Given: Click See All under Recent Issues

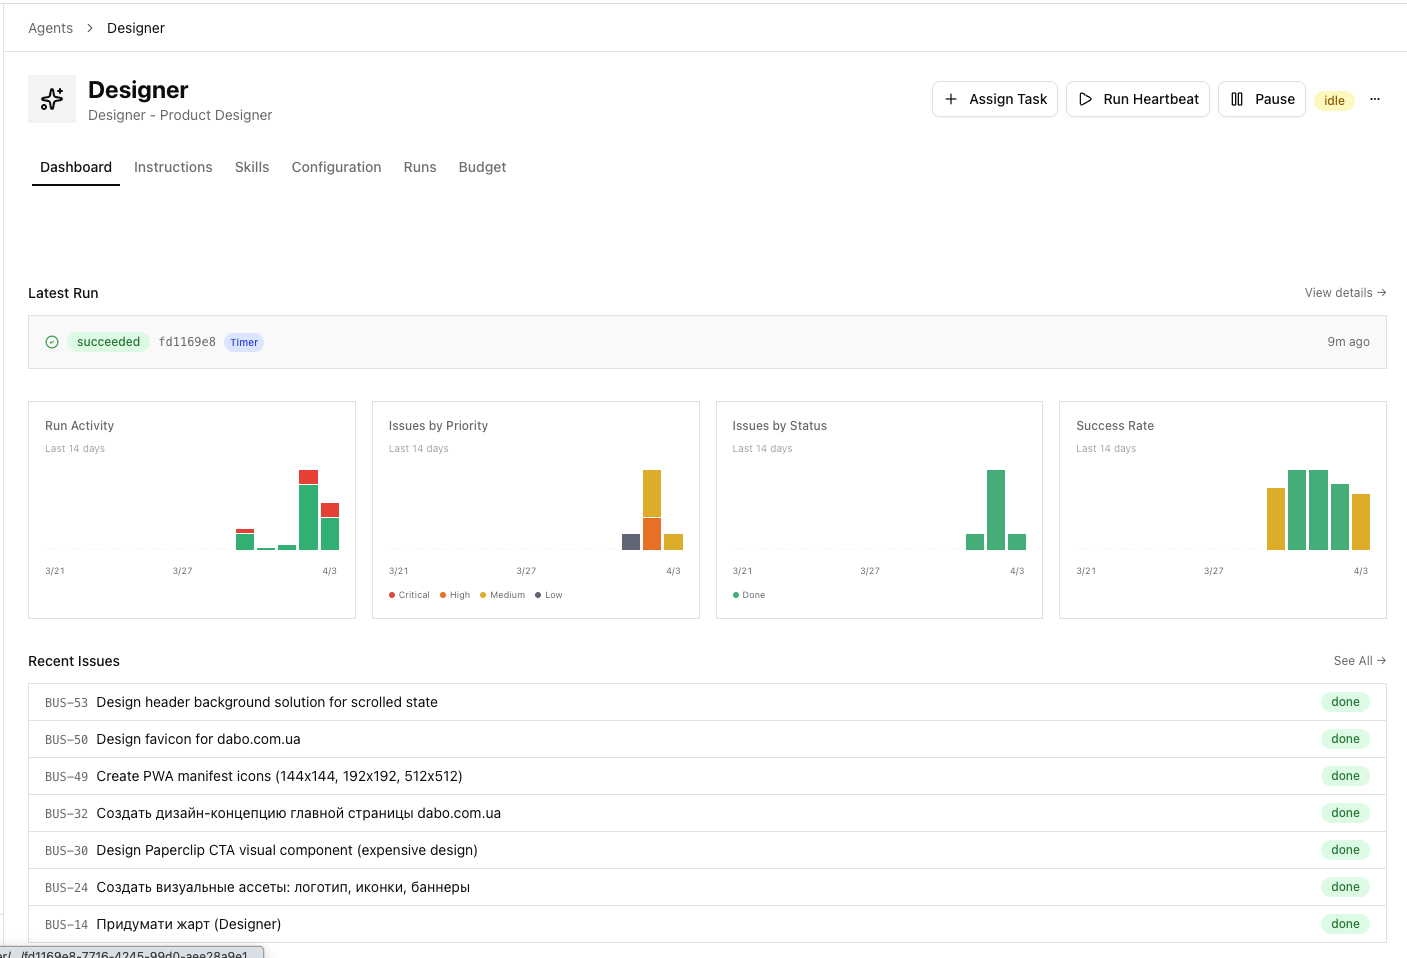Looking at the screenshot, I should pyautogui.click(x=1359, y=661).
